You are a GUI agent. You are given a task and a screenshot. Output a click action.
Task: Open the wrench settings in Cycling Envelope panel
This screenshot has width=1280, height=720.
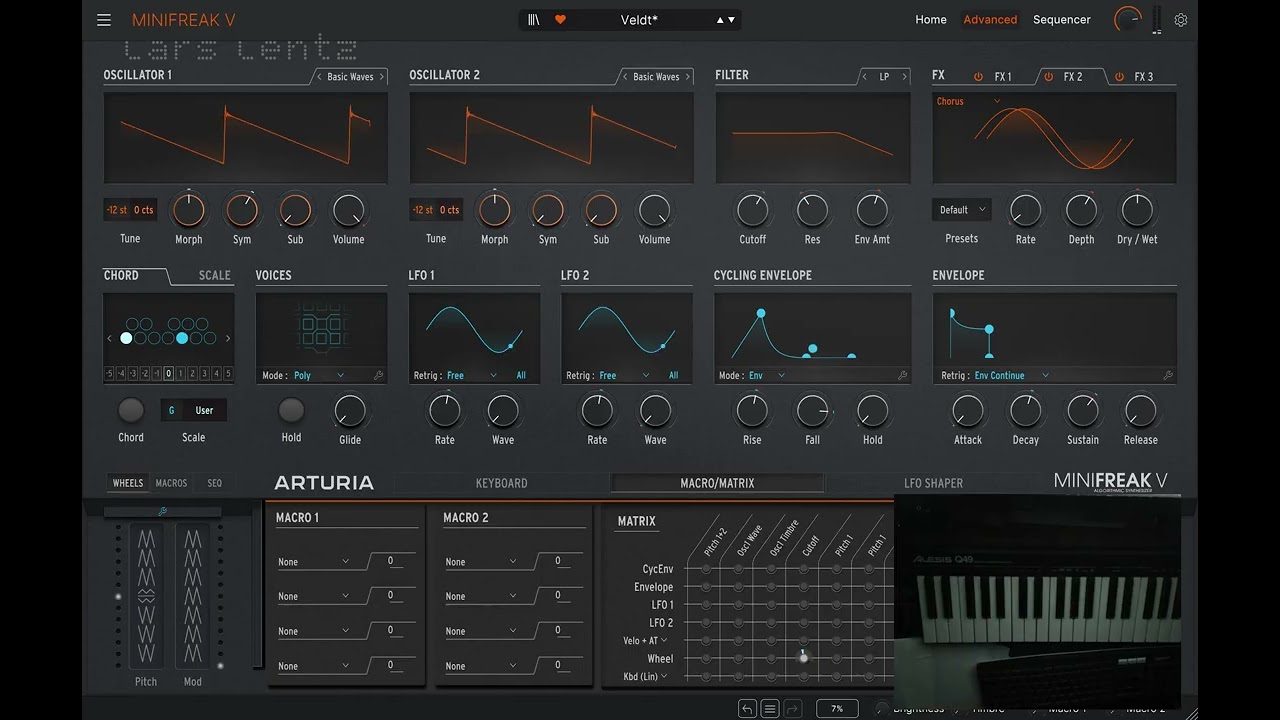902,376
